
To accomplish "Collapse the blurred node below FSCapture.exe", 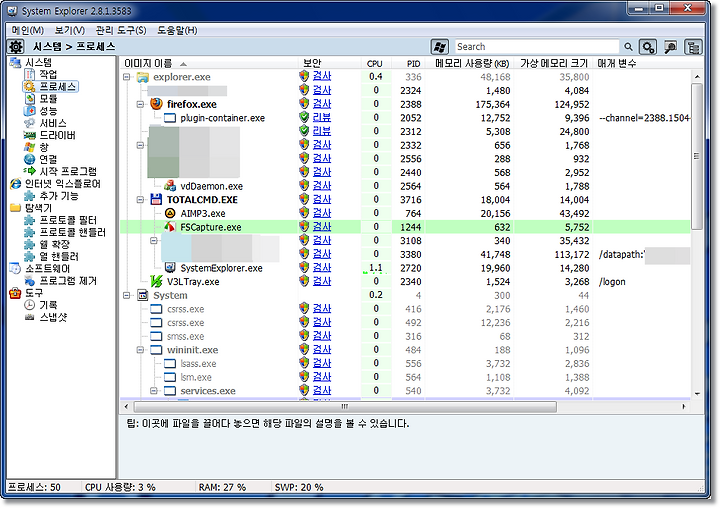I will (x=154, y=241).
